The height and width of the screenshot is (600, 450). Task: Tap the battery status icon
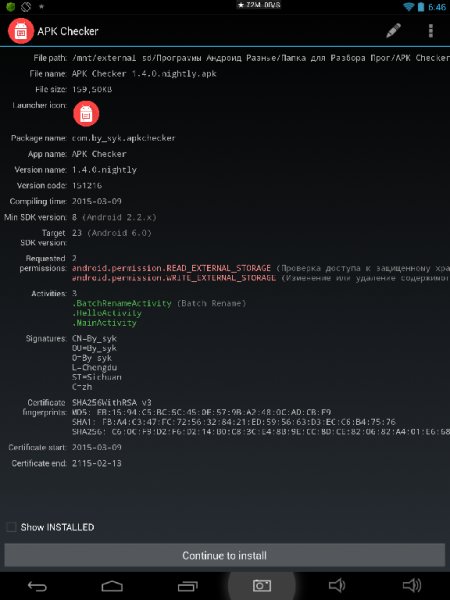421,7
